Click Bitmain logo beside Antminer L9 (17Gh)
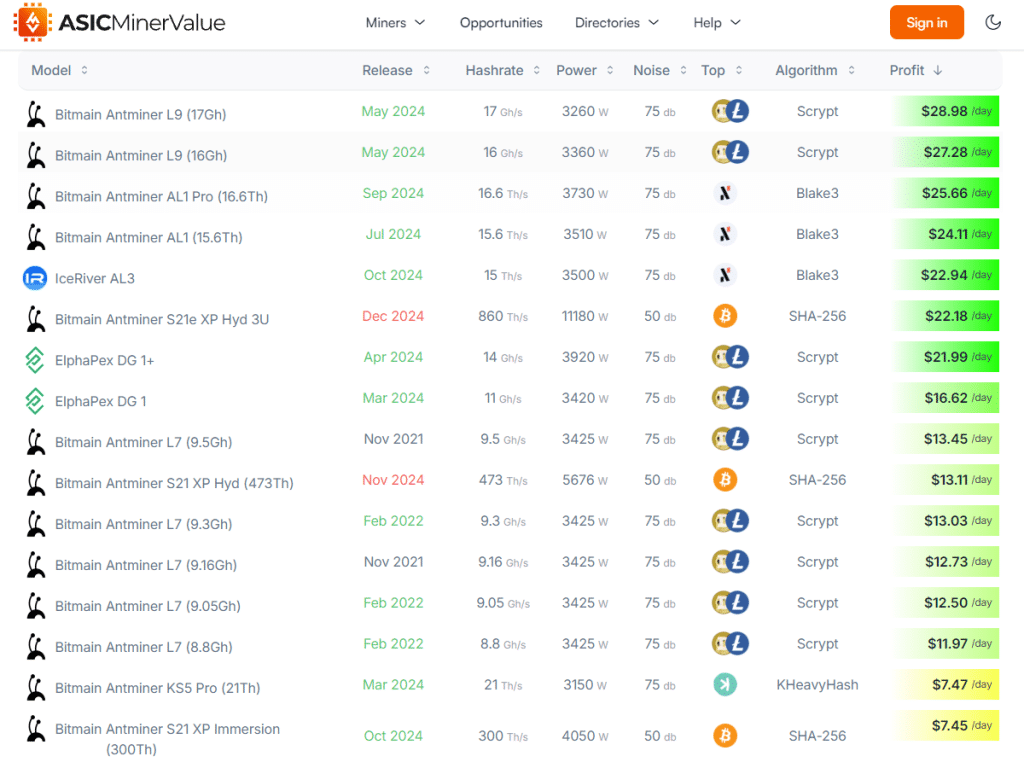Image resolution: width=1024 pixels, height=768 pixels. (x=36, y=114)
